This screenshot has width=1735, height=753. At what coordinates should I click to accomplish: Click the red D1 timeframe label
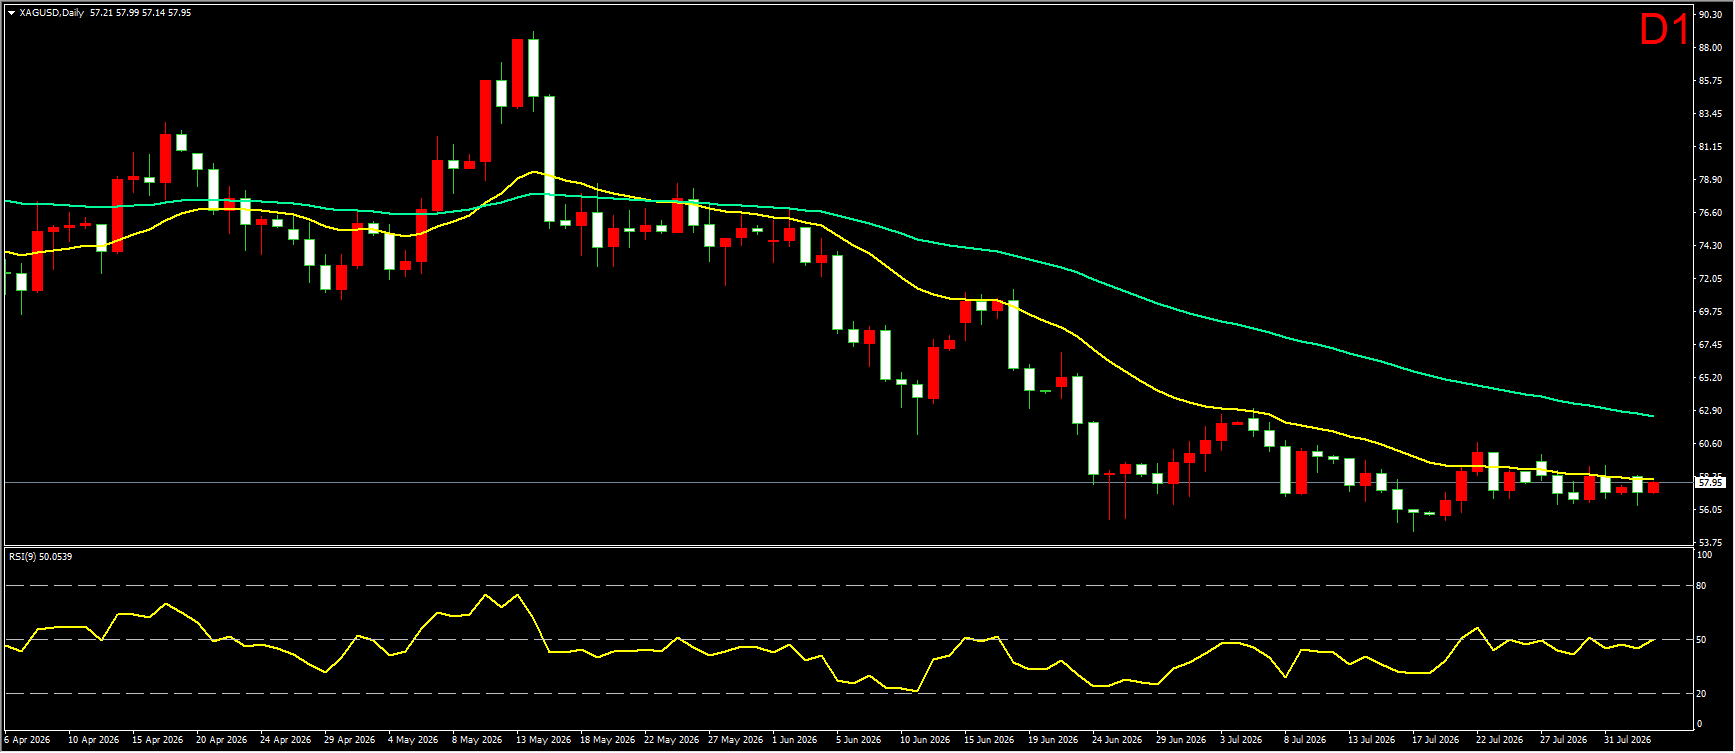pos(1664,30)
